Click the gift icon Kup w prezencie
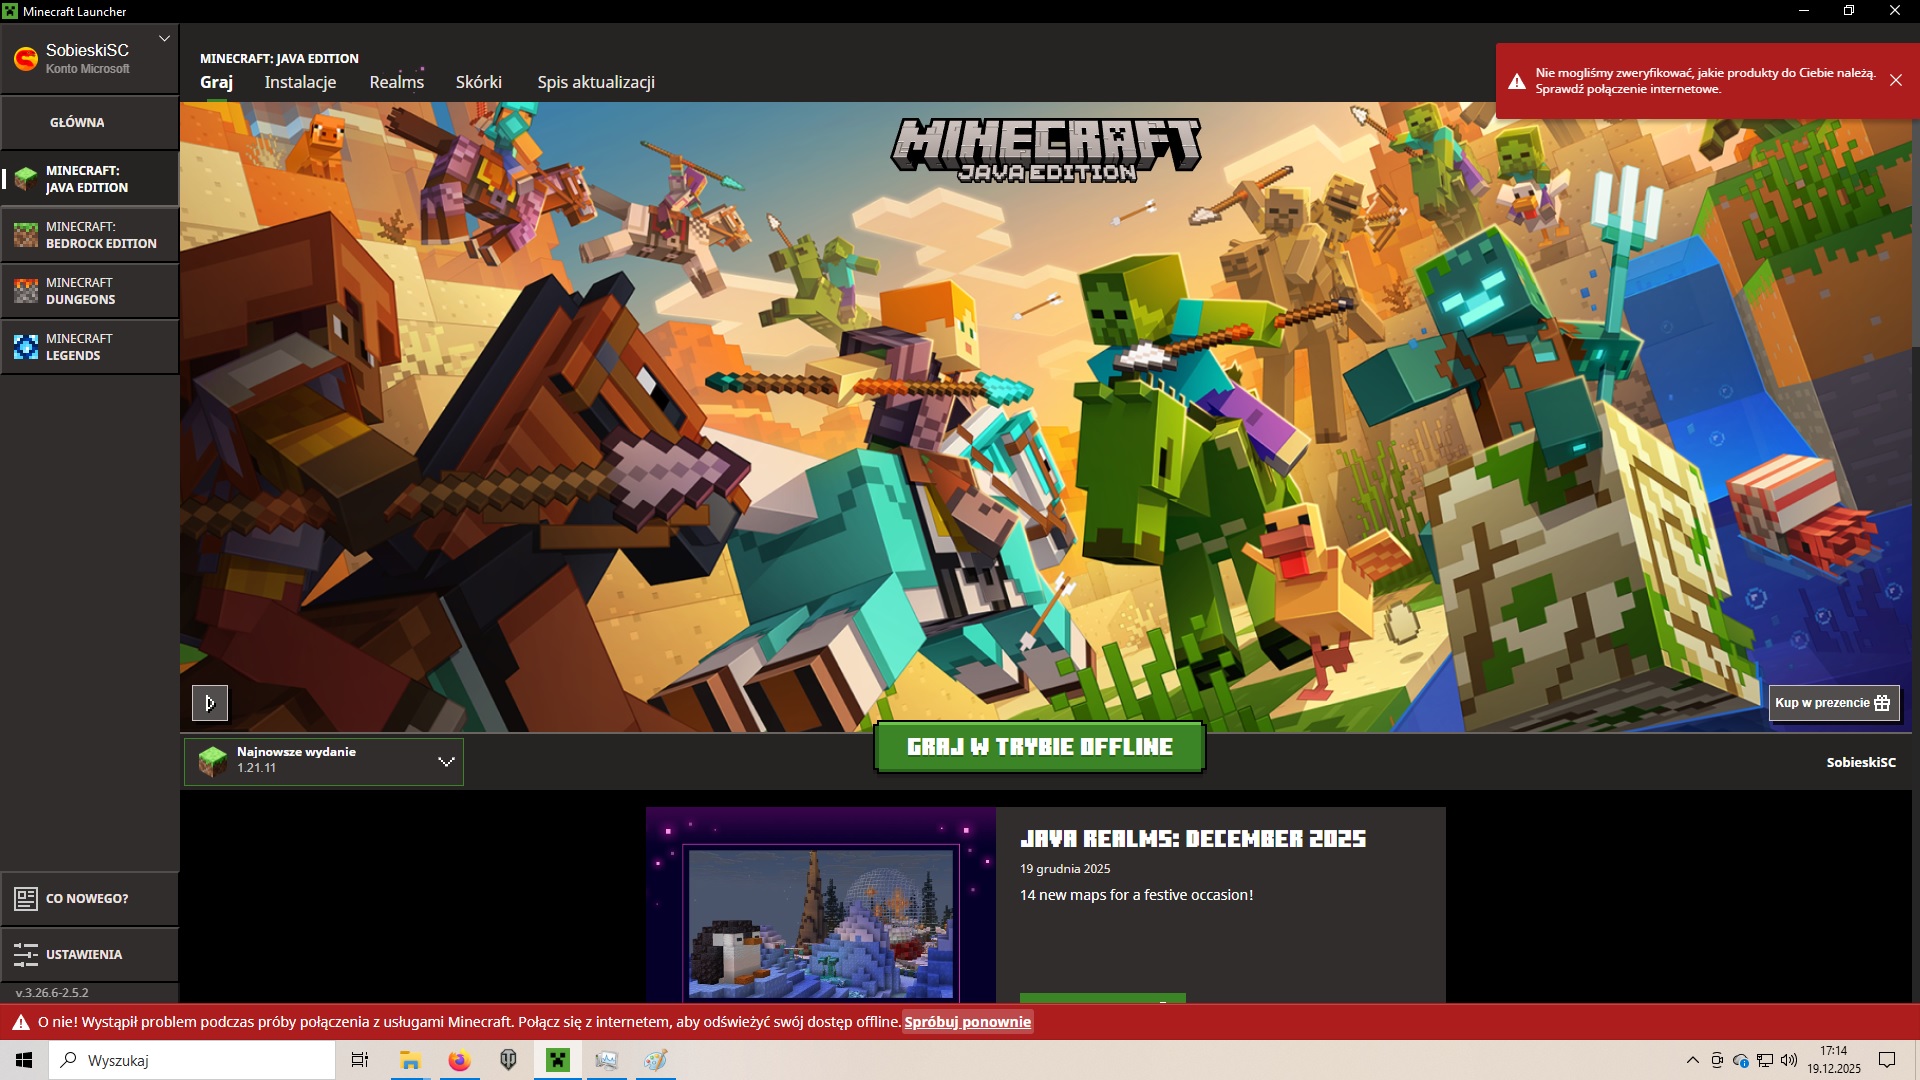Image resolution: width=1920 pixels, height=1080 pixels. point(1881,703)
